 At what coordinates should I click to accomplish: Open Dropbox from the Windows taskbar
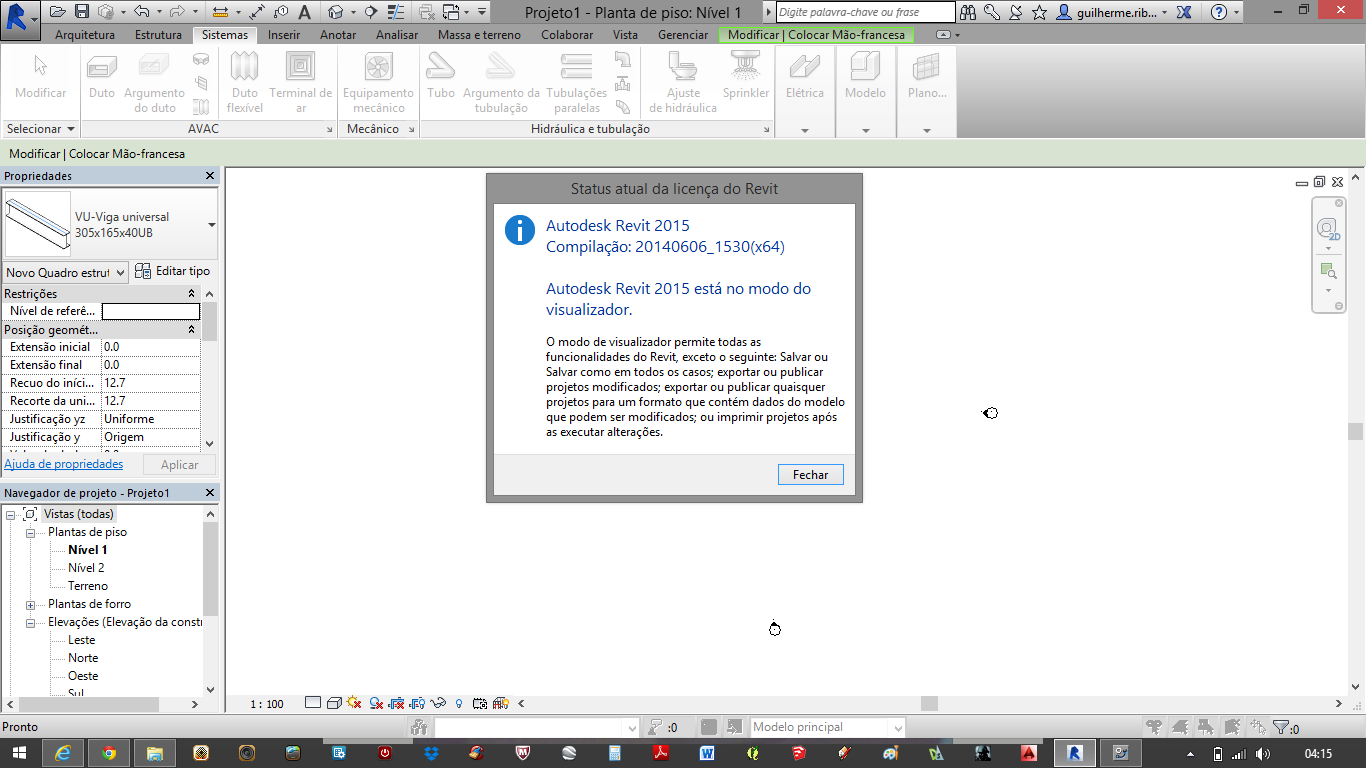[431, 753]
